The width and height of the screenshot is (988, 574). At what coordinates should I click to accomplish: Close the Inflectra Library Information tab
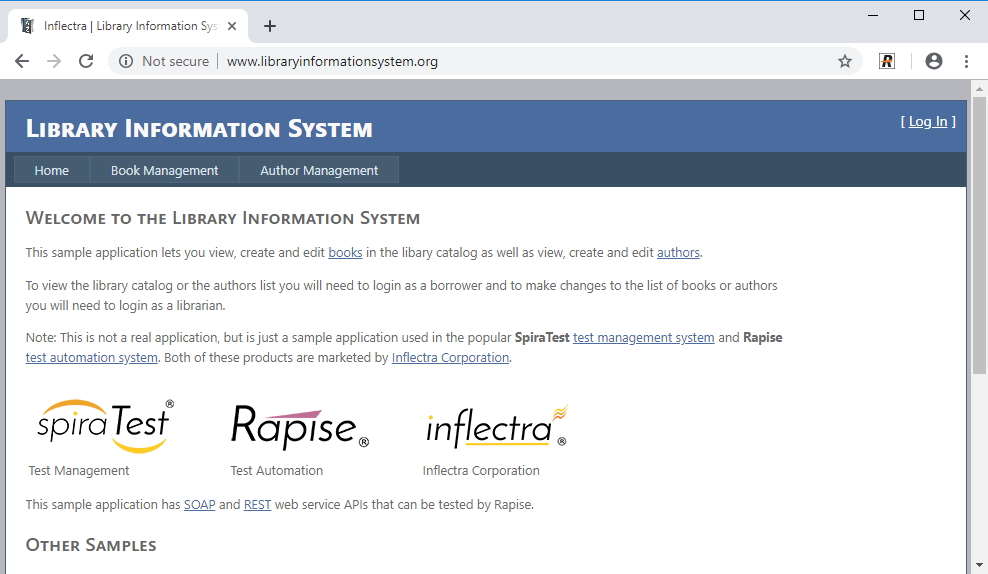(x=232, y=26)
